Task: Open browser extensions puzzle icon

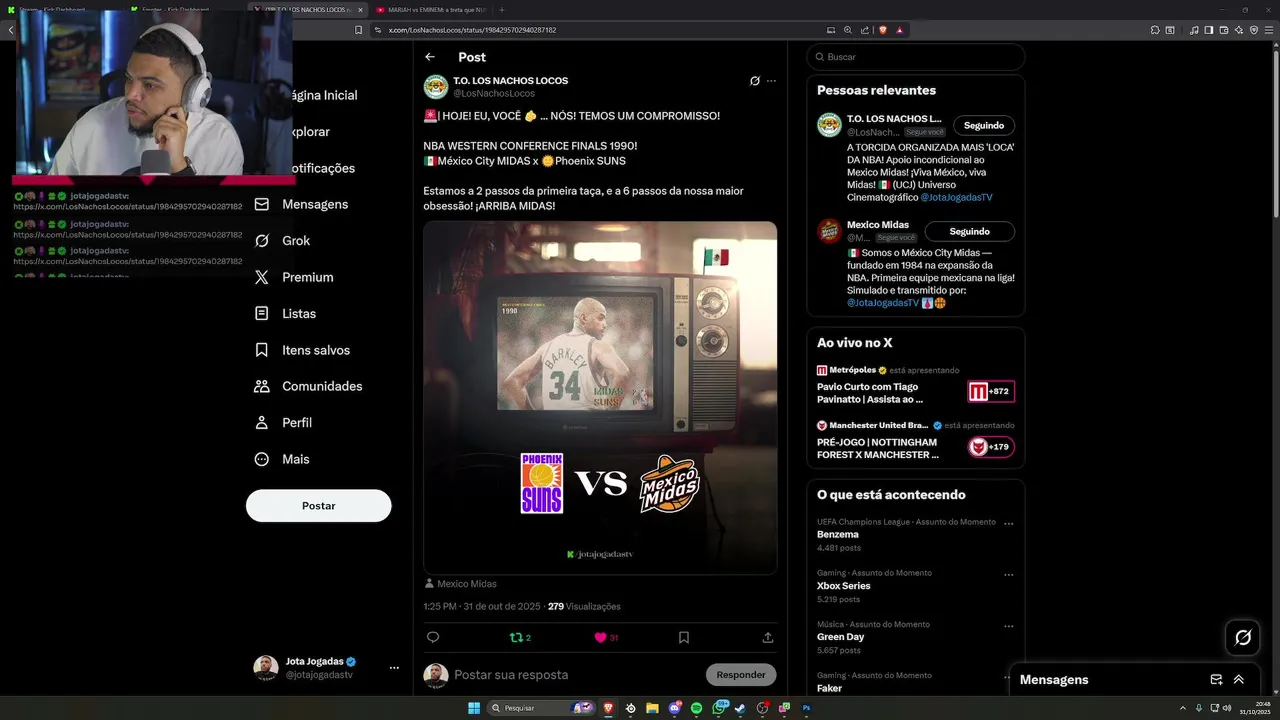Action: click(x=1153, y=30)
